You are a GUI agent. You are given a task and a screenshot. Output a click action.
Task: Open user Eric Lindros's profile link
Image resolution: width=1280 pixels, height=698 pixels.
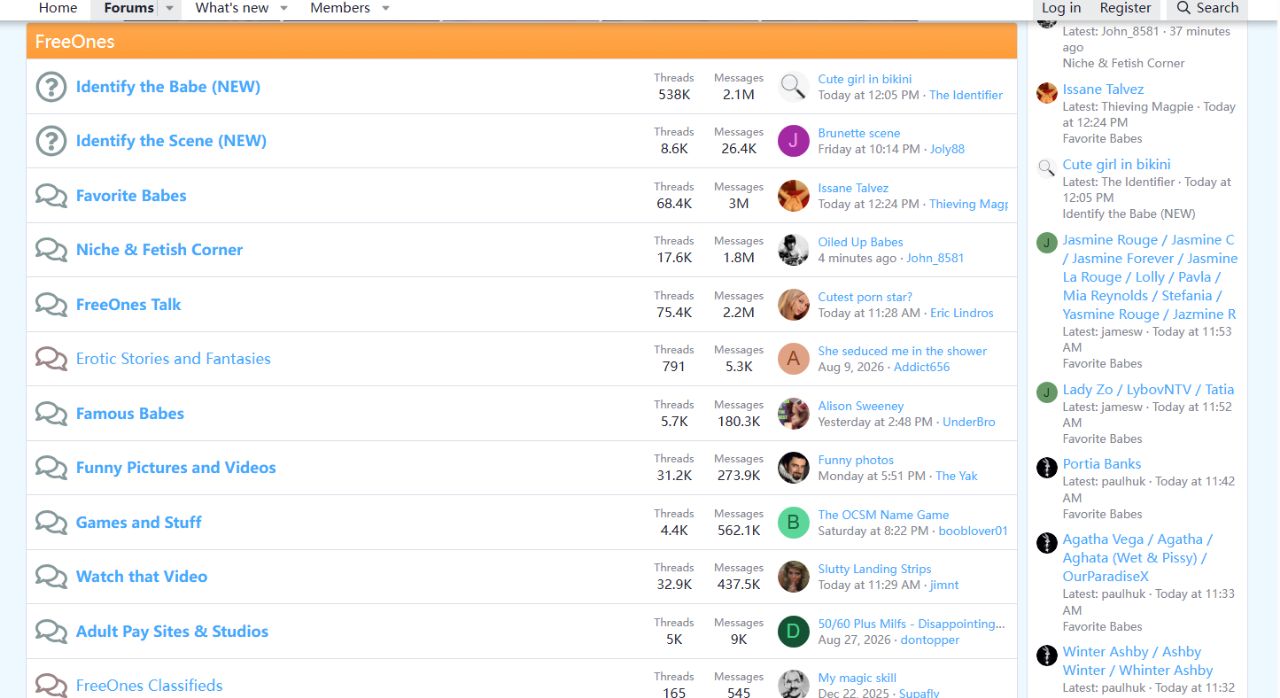[x=962, y=313]
